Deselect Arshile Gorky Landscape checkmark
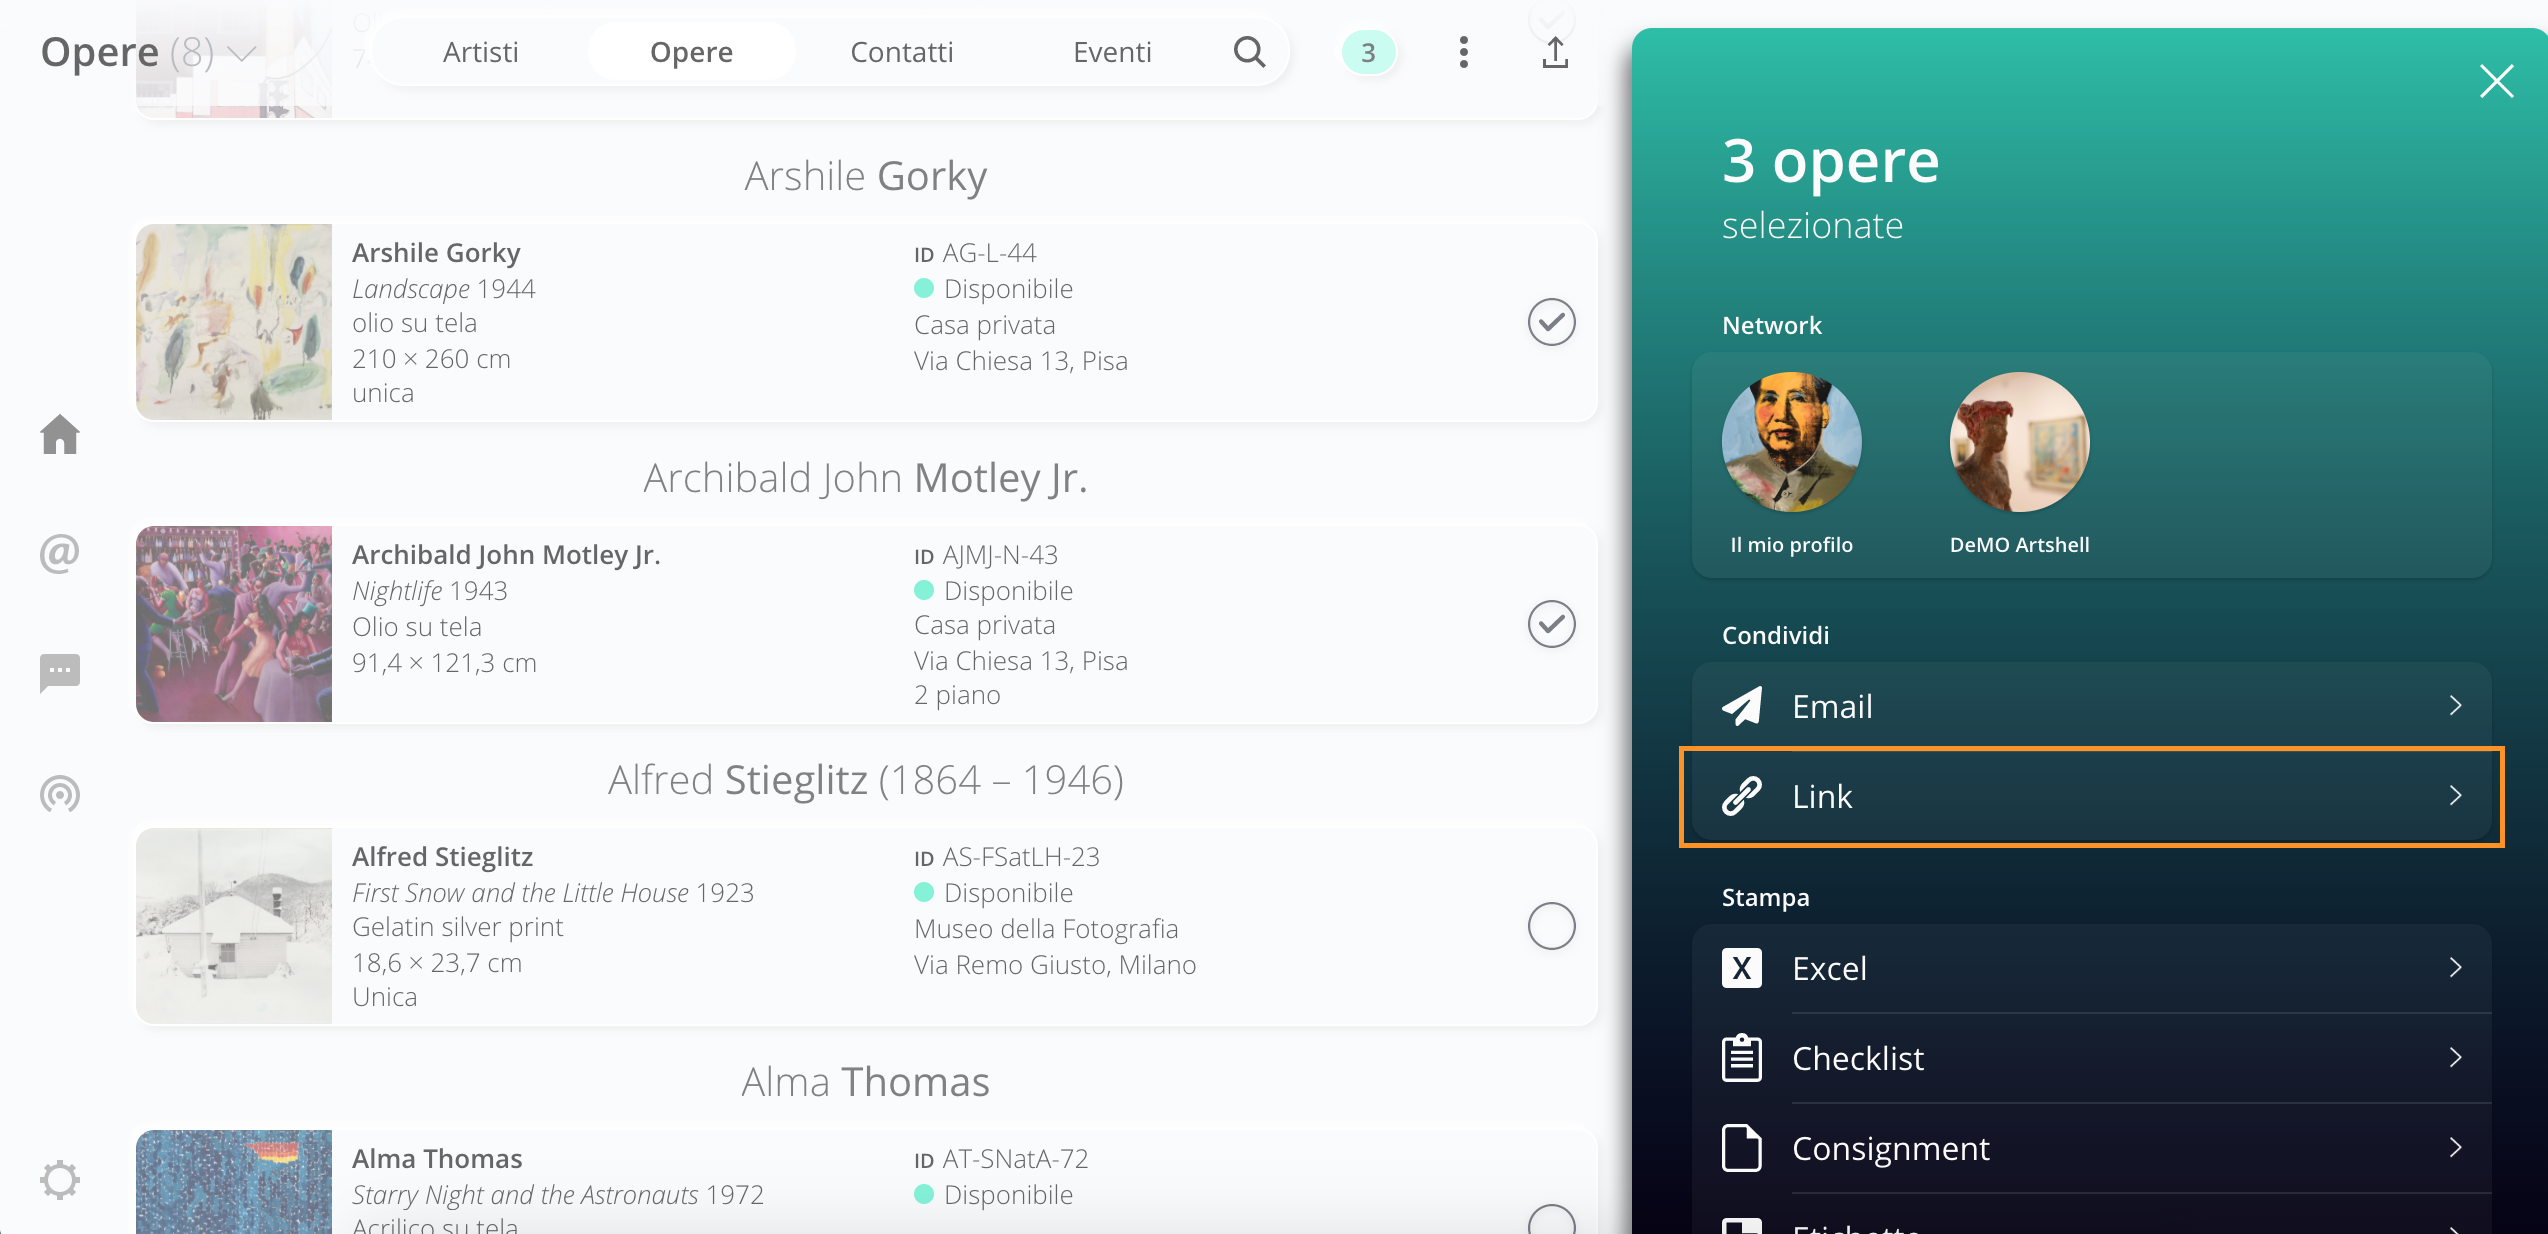2548x1234 pixels. [1552, 322]
